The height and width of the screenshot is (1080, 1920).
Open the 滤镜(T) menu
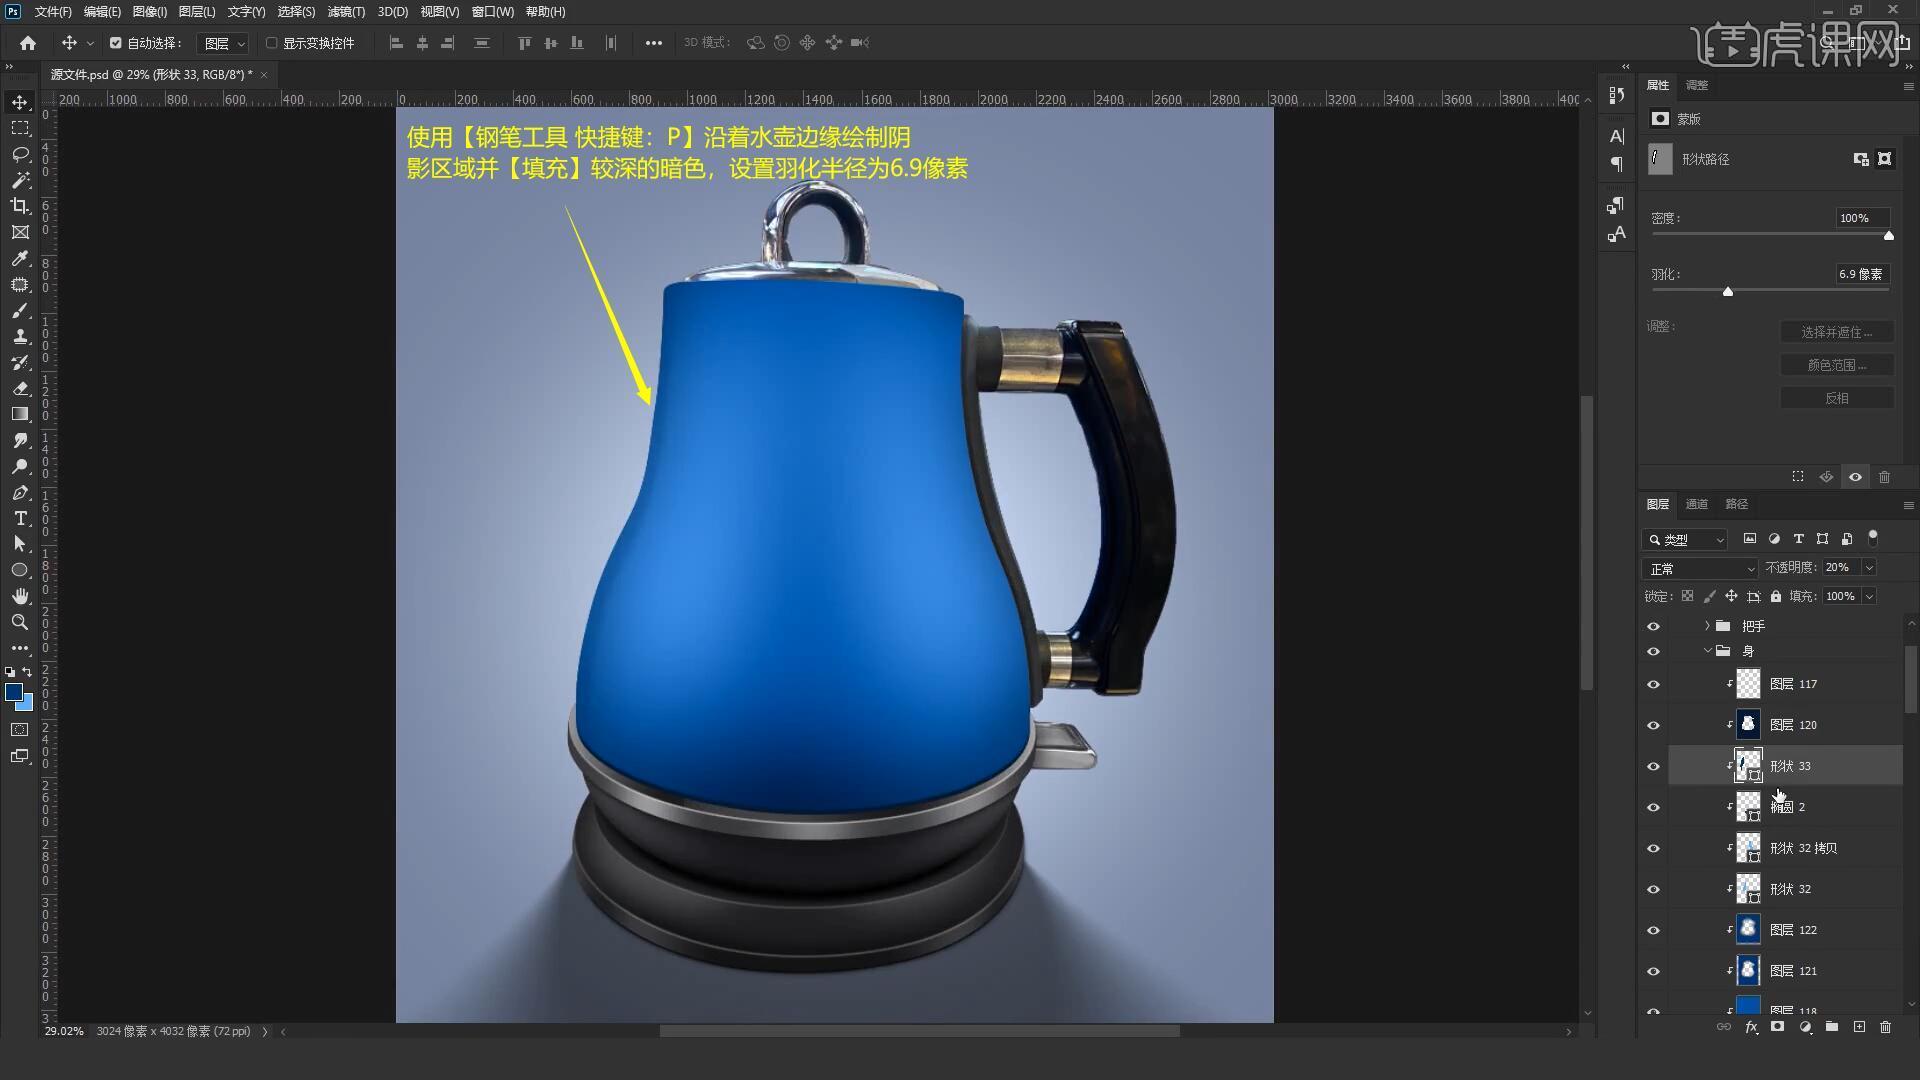coord(346,12)
